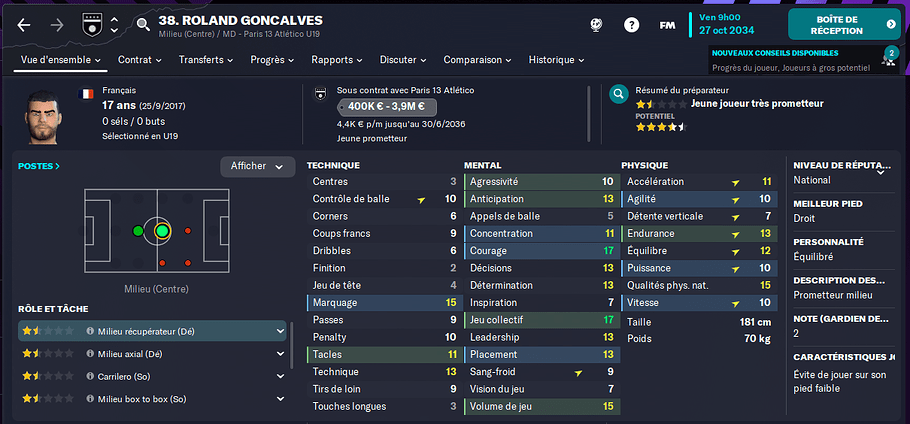Open the Comparaison menu
Viewport: 910px width, 424px height.
pyautogui.click(x=477, y=60)
